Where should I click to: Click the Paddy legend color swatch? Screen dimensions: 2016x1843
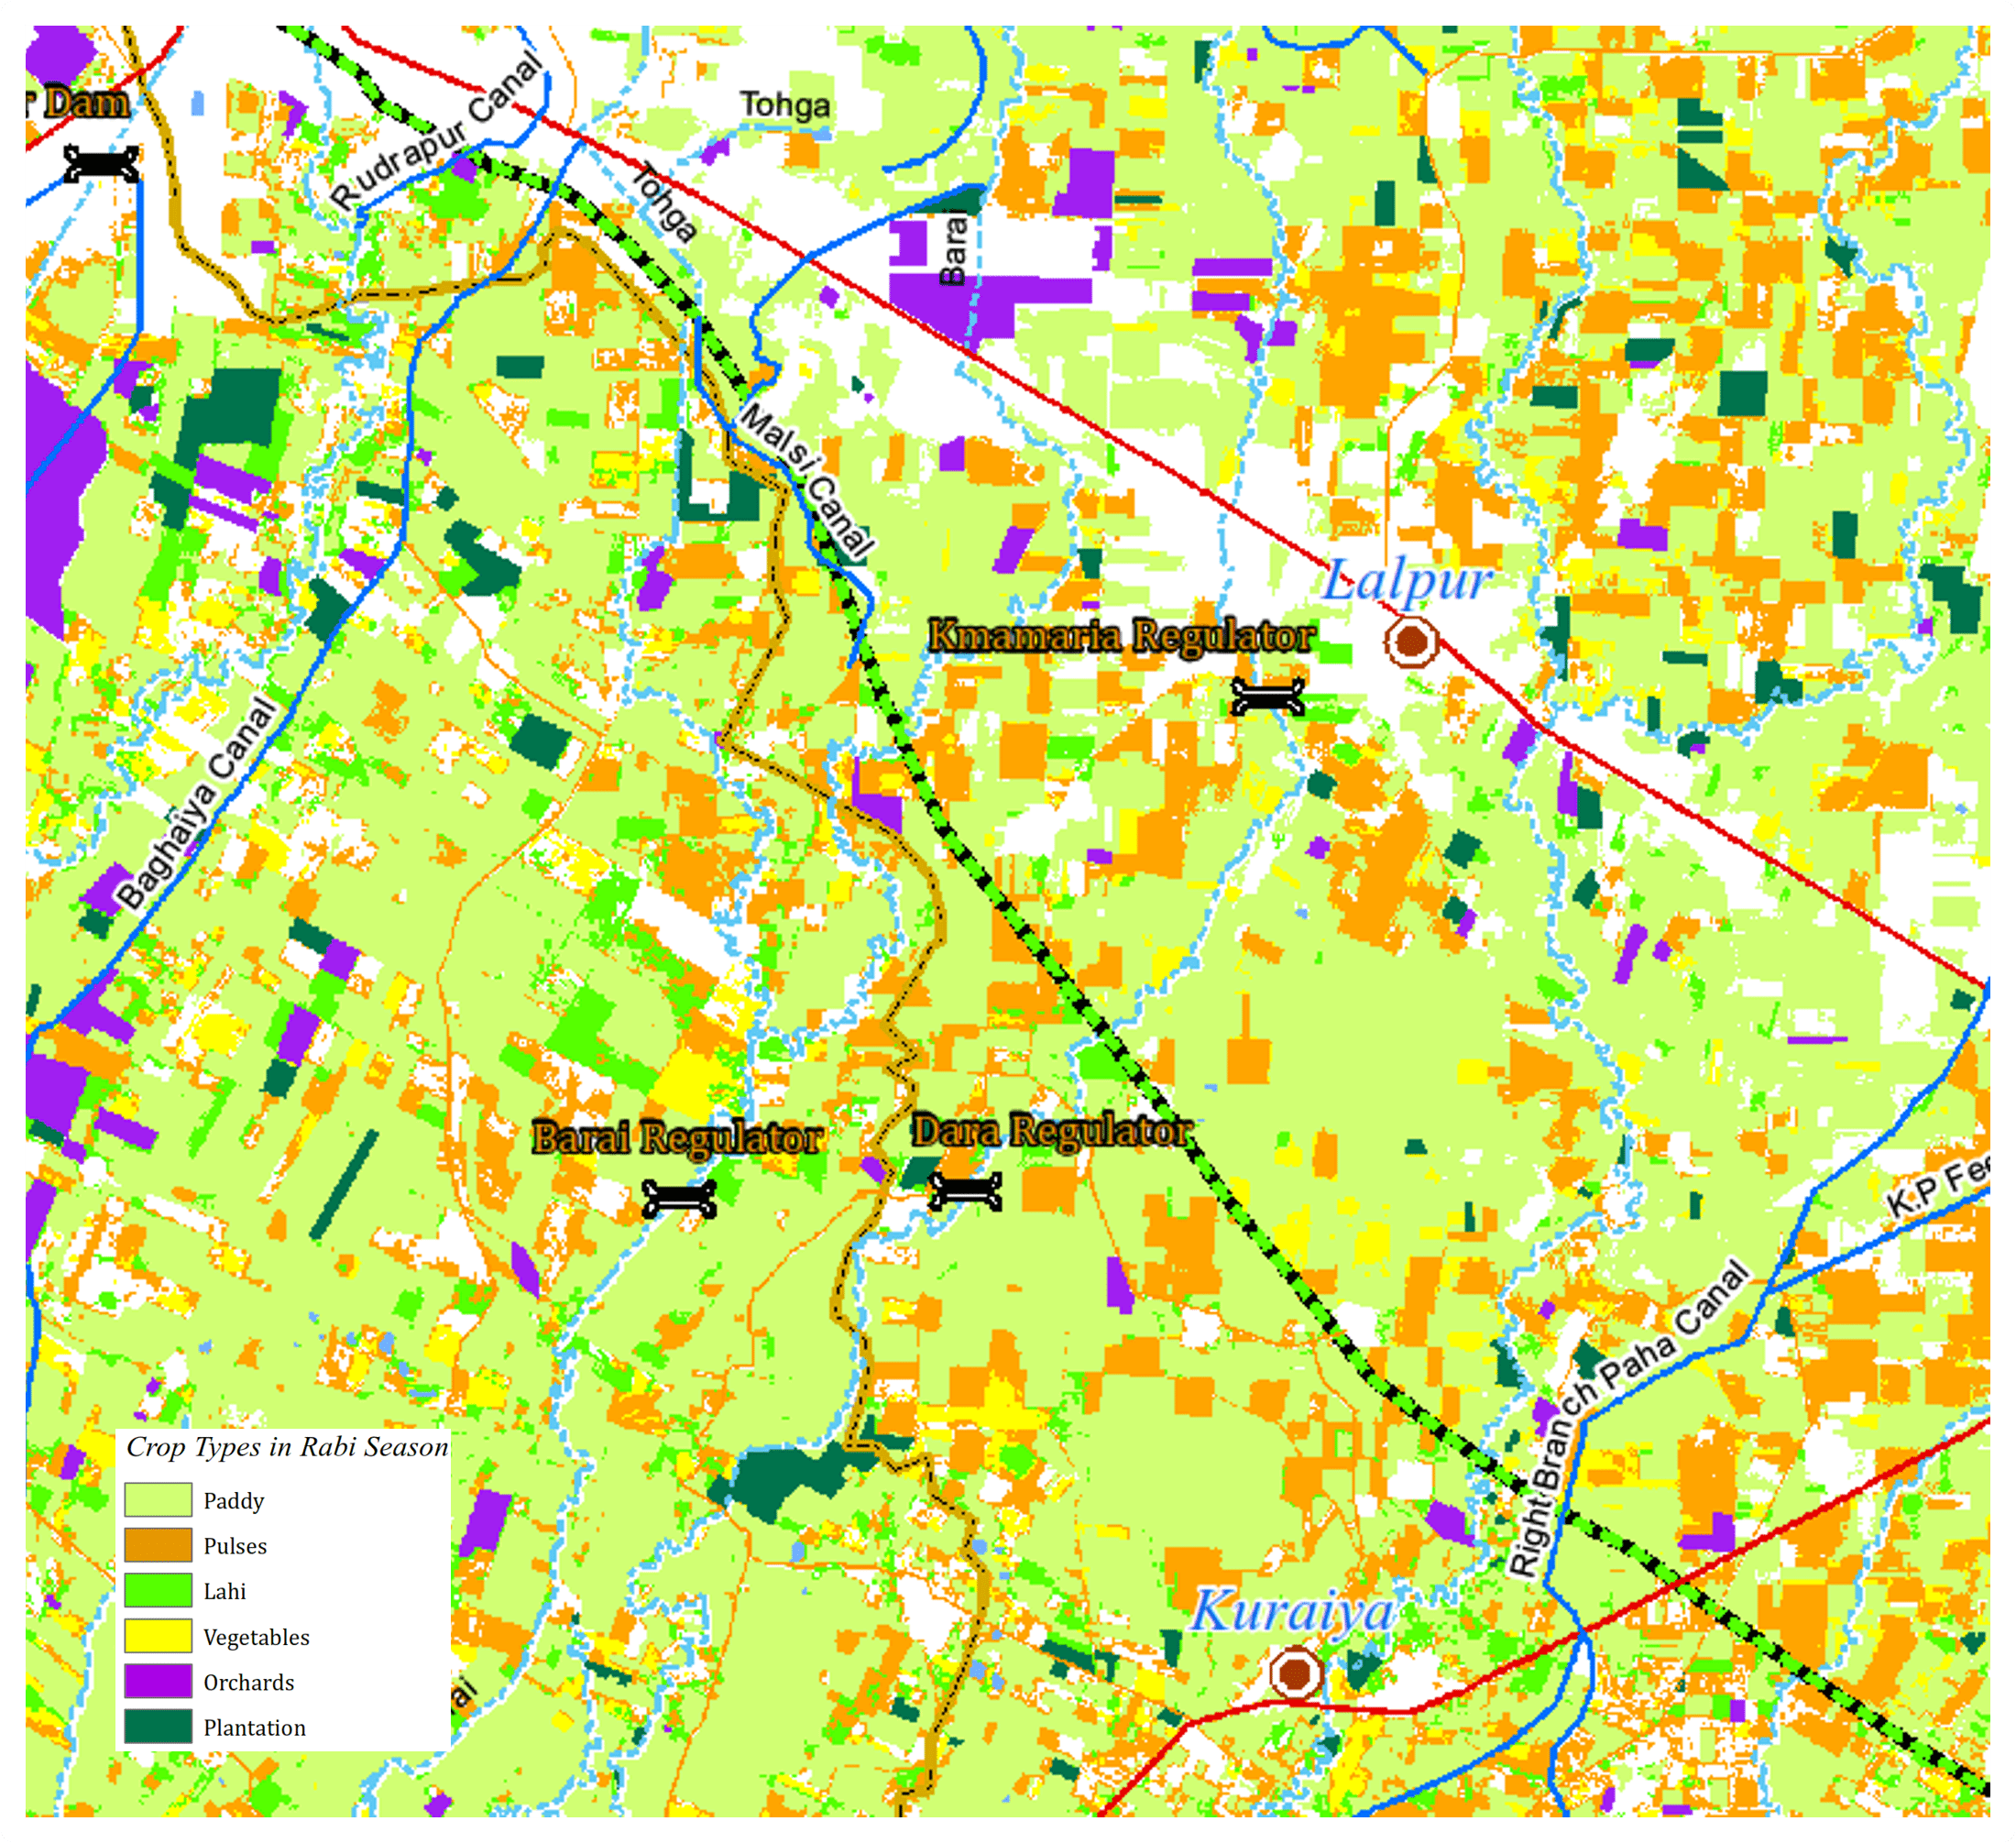coord(158,1500)
